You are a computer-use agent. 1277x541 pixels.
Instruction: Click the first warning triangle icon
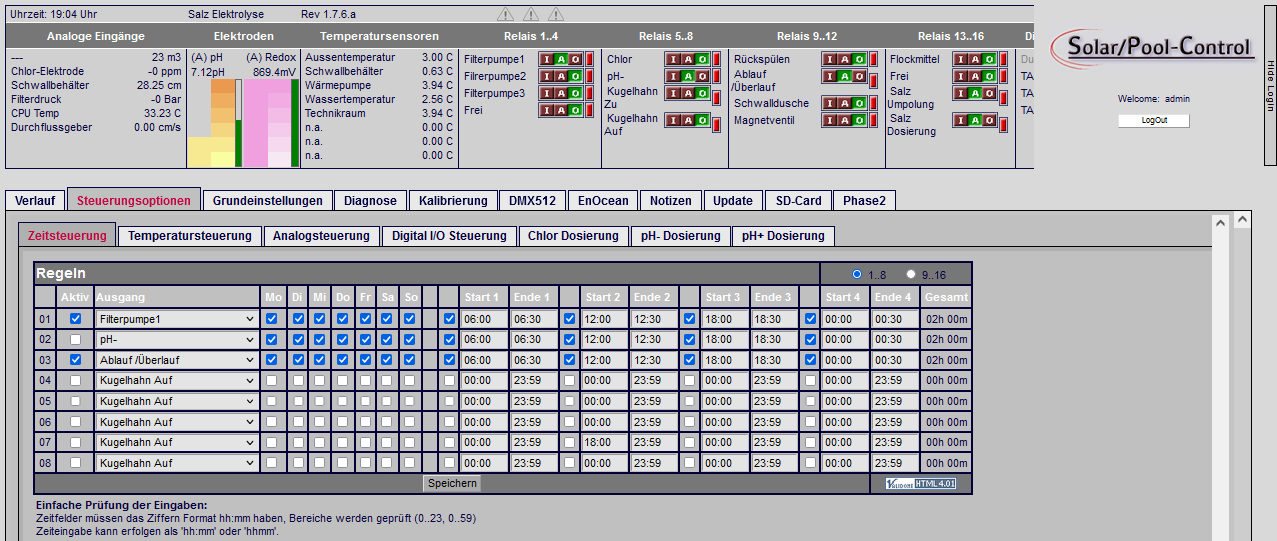pyautogui.click(x=506, y=15)
